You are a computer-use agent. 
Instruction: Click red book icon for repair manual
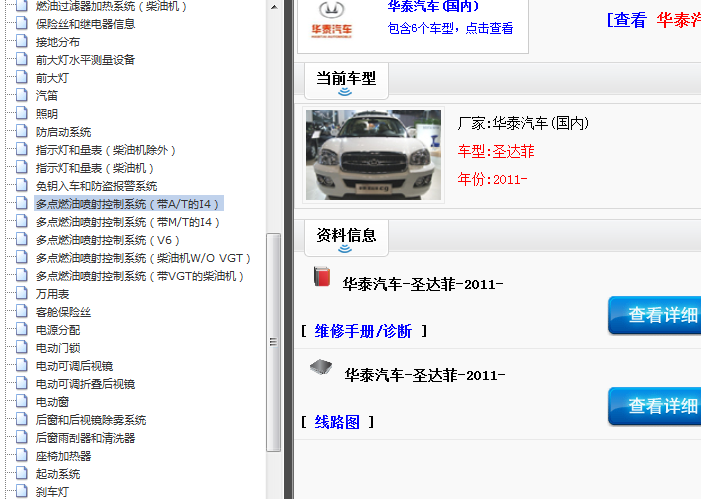coord(322,276)
